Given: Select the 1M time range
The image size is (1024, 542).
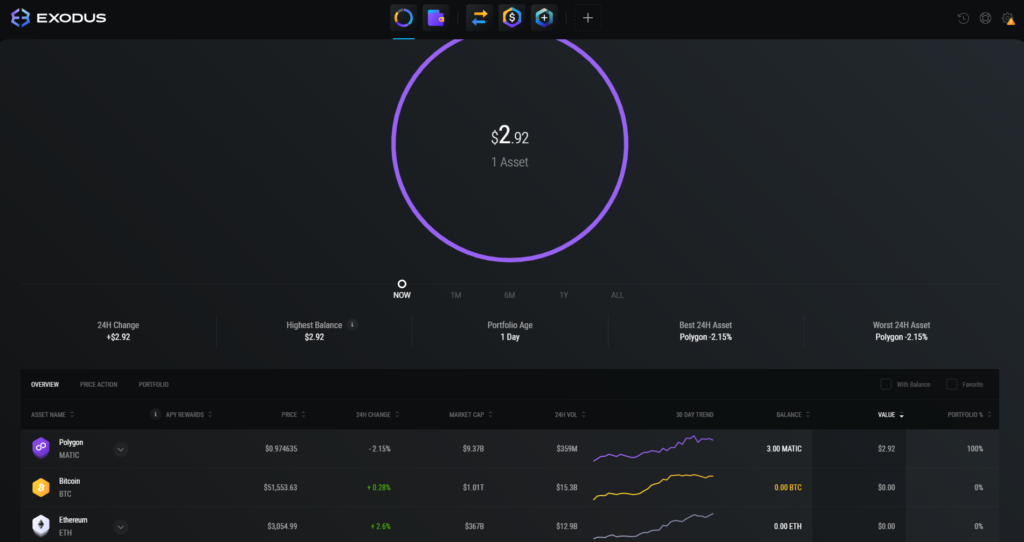Looking at the screenshot, I should click(456, 295).
